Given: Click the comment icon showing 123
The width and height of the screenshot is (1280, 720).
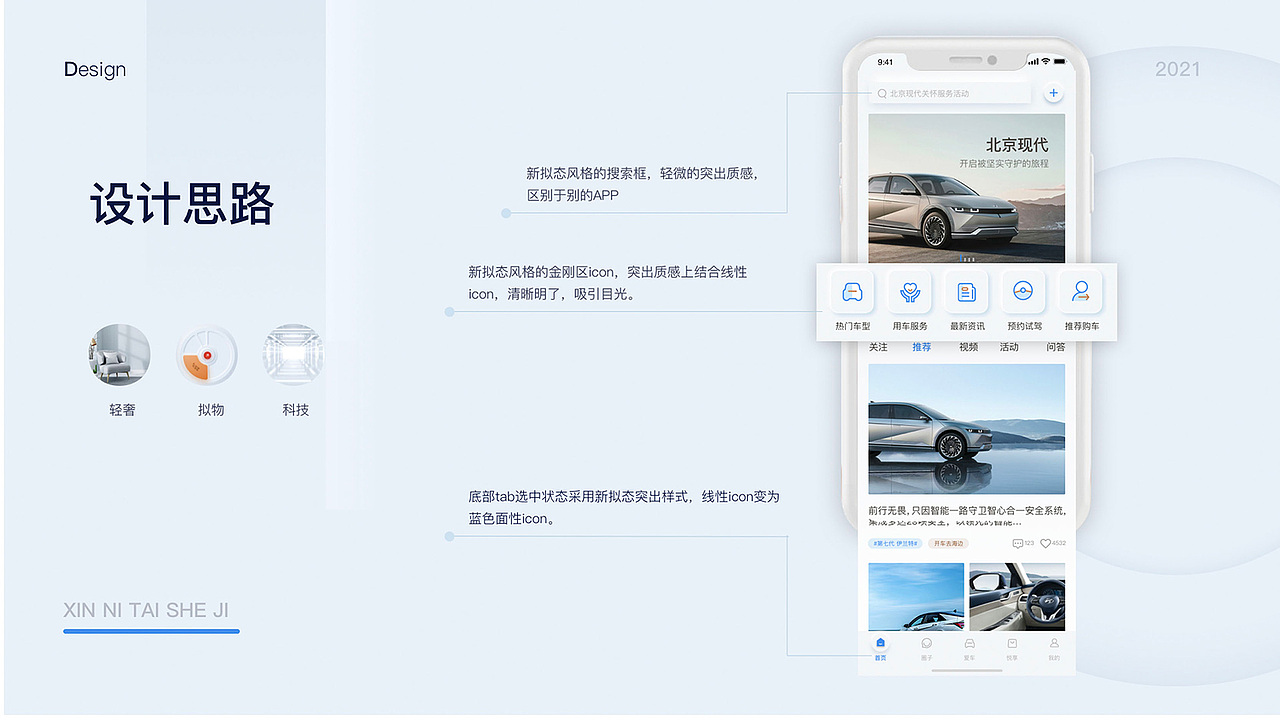Looking at the screenshot, I should tap(1018, 543).
